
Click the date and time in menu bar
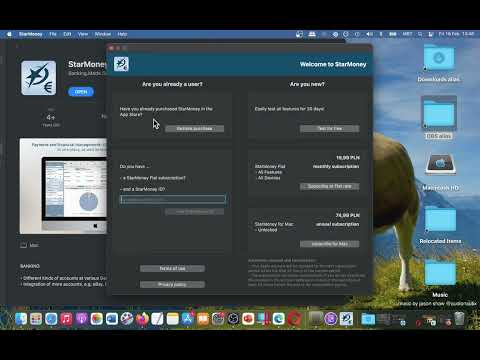(x=456, y=34)
